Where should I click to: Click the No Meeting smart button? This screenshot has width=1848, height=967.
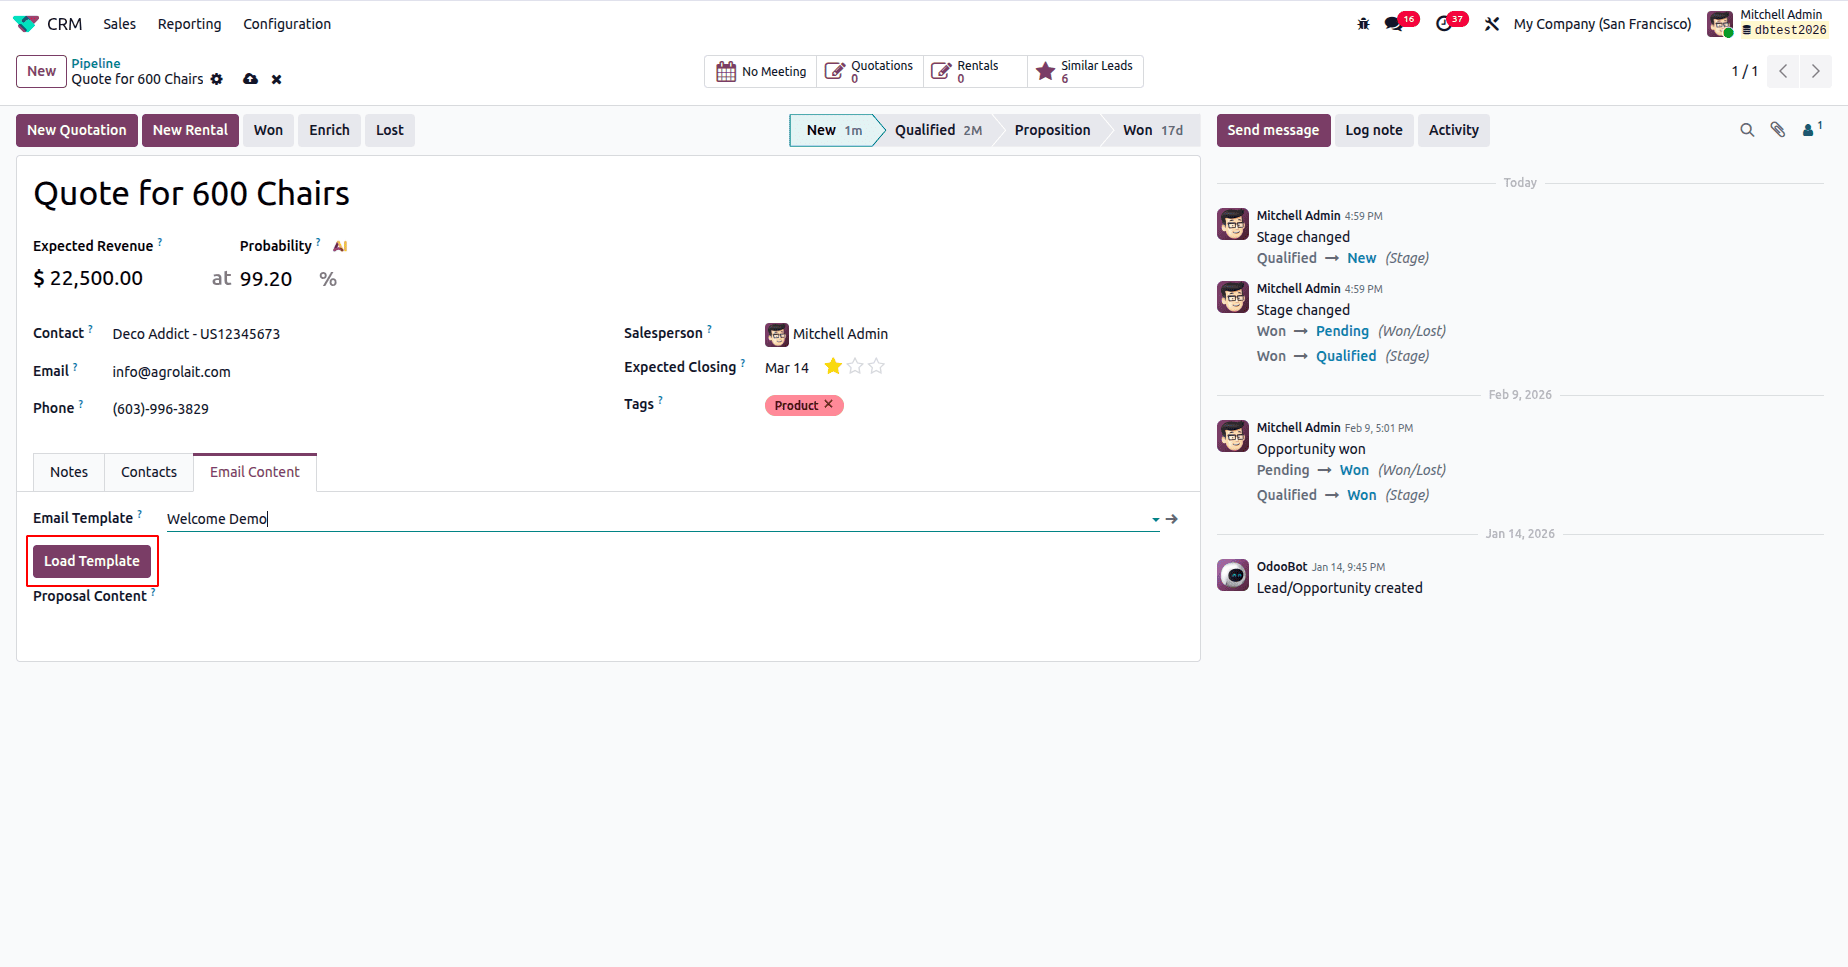point(761,71)
